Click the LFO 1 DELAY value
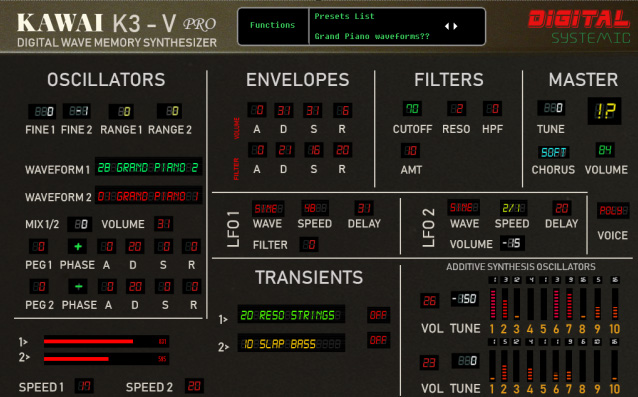The width and height of the screenshot is (638, 397). [x=364, y=208]
